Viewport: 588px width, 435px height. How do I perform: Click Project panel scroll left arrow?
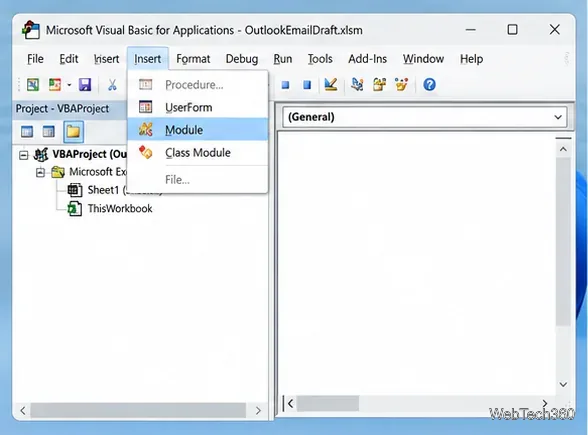(23, 410)
